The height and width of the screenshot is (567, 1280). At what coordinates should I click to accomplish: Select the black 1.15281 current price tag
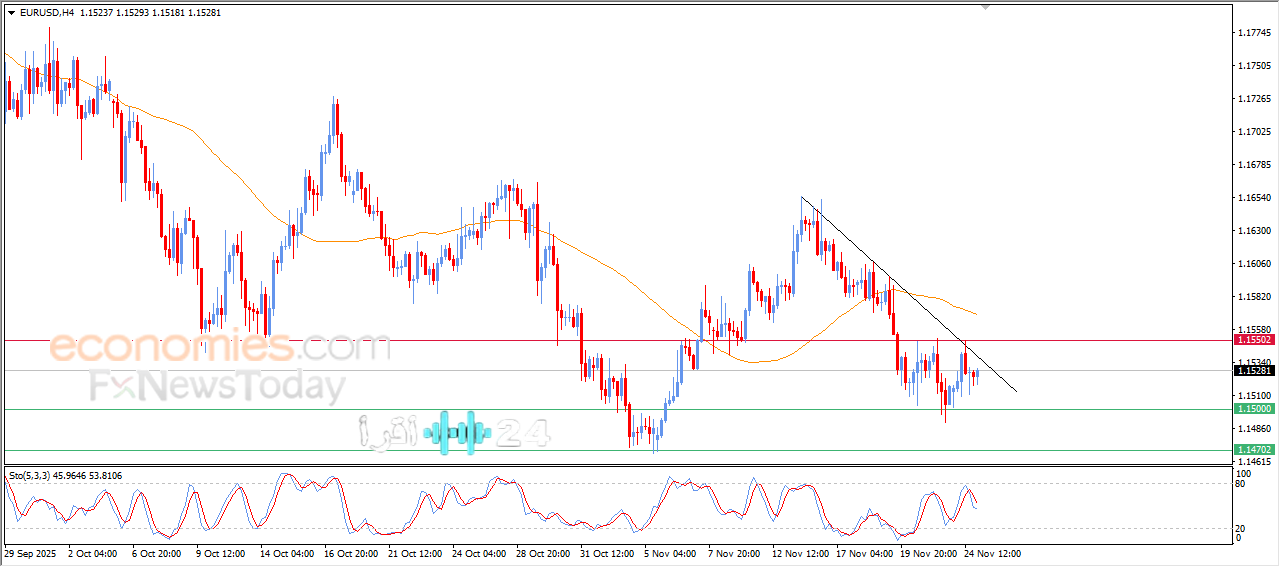point(1254,371)
